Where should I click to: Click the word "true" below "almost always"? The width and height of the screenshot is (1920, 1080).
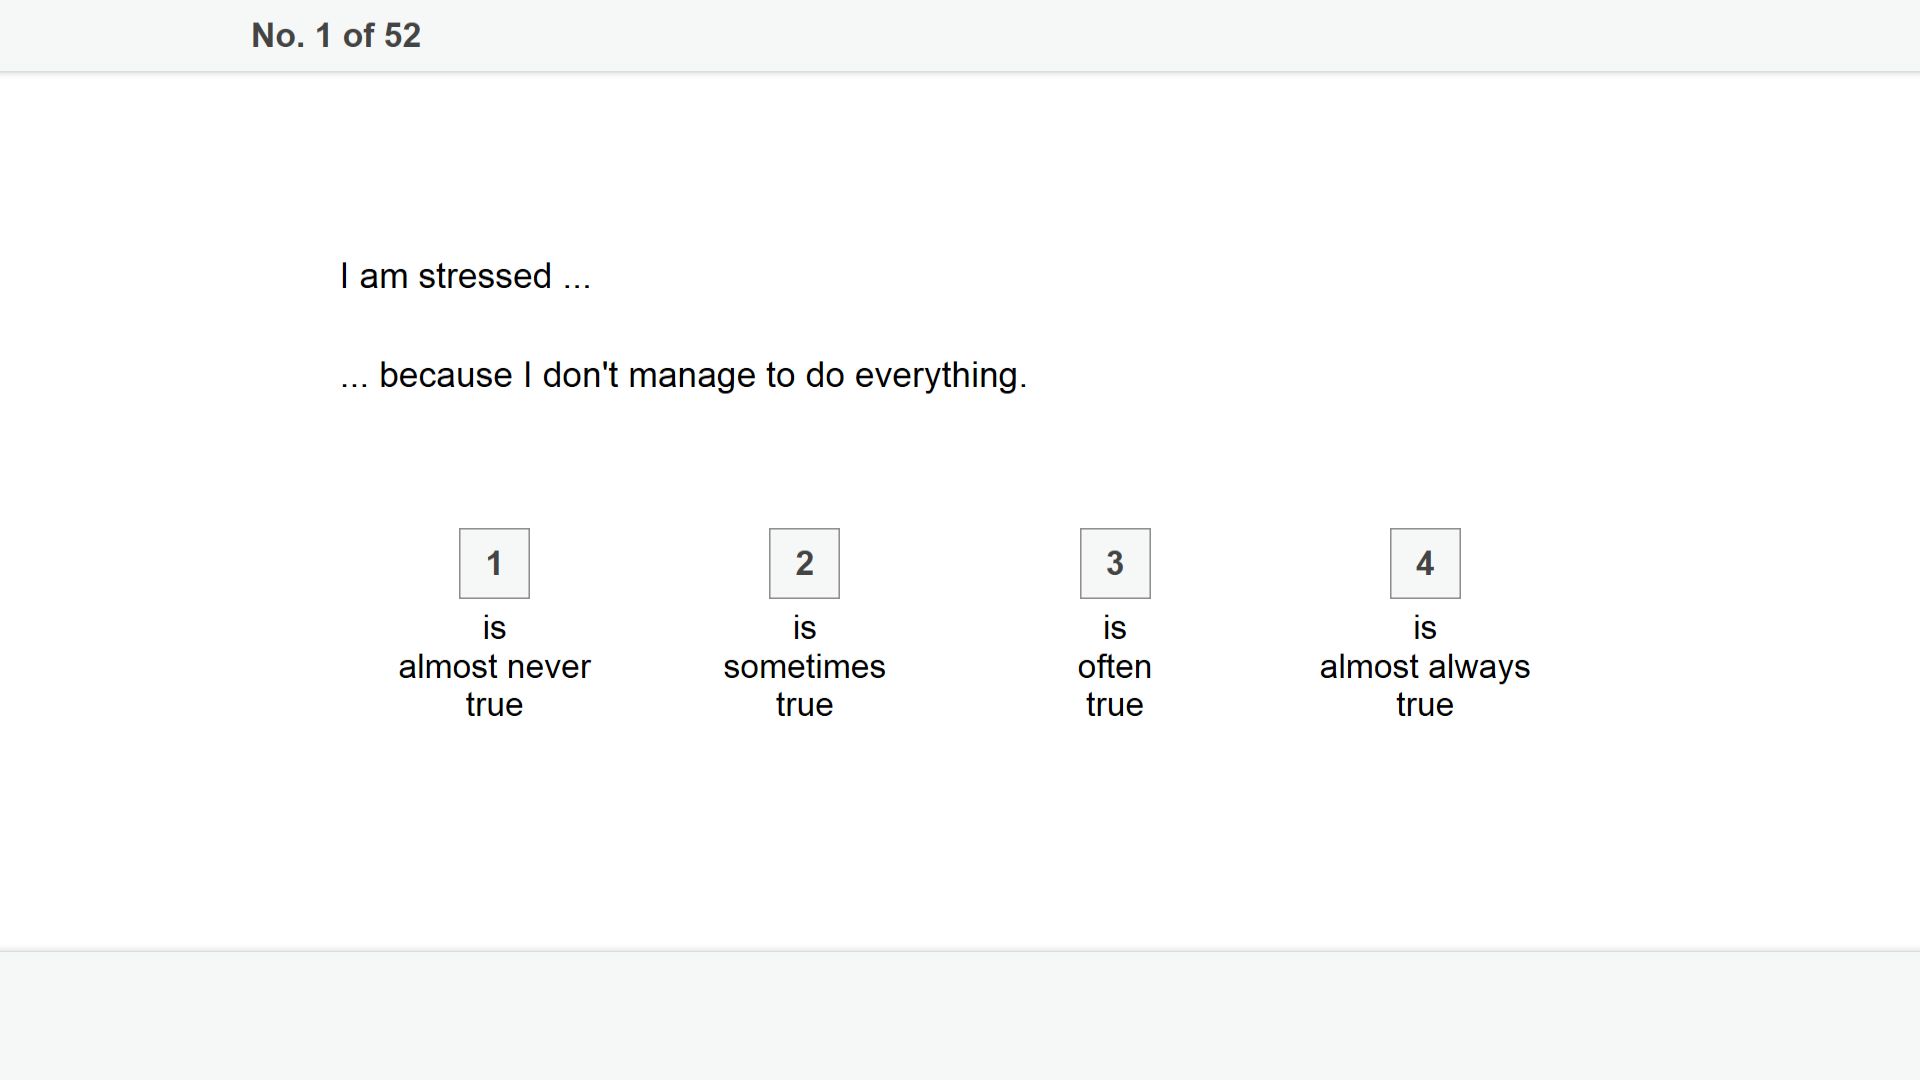tap(1425, 704)
